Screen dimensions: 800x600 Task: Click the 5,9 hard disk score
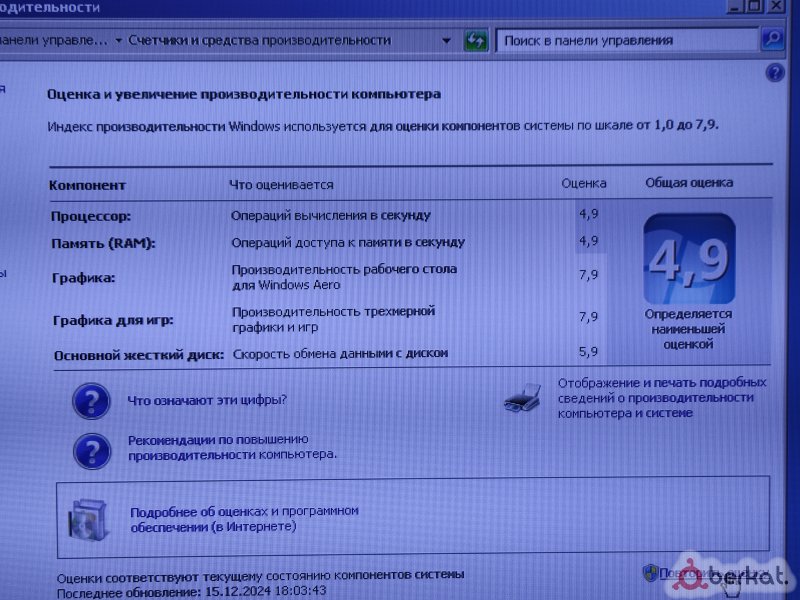coord(588,352)
